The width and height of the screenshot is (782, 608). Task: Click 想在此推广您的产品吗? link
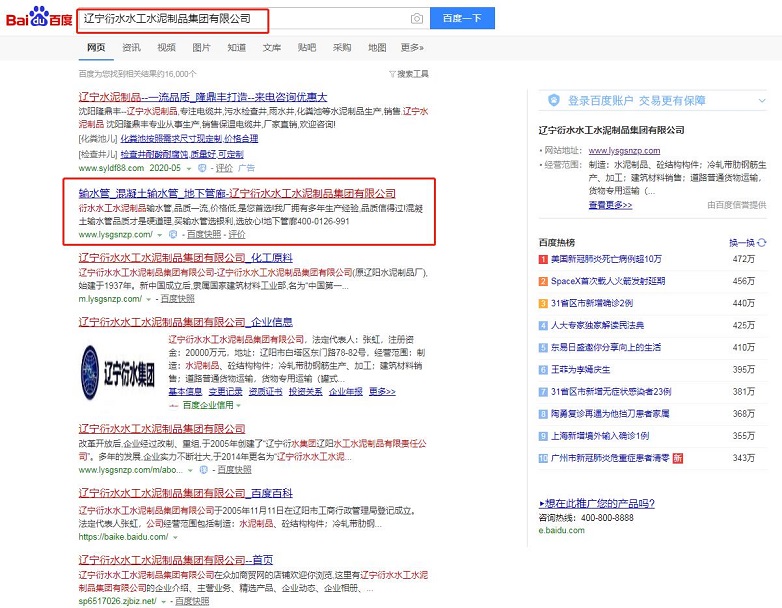[597, 503]
